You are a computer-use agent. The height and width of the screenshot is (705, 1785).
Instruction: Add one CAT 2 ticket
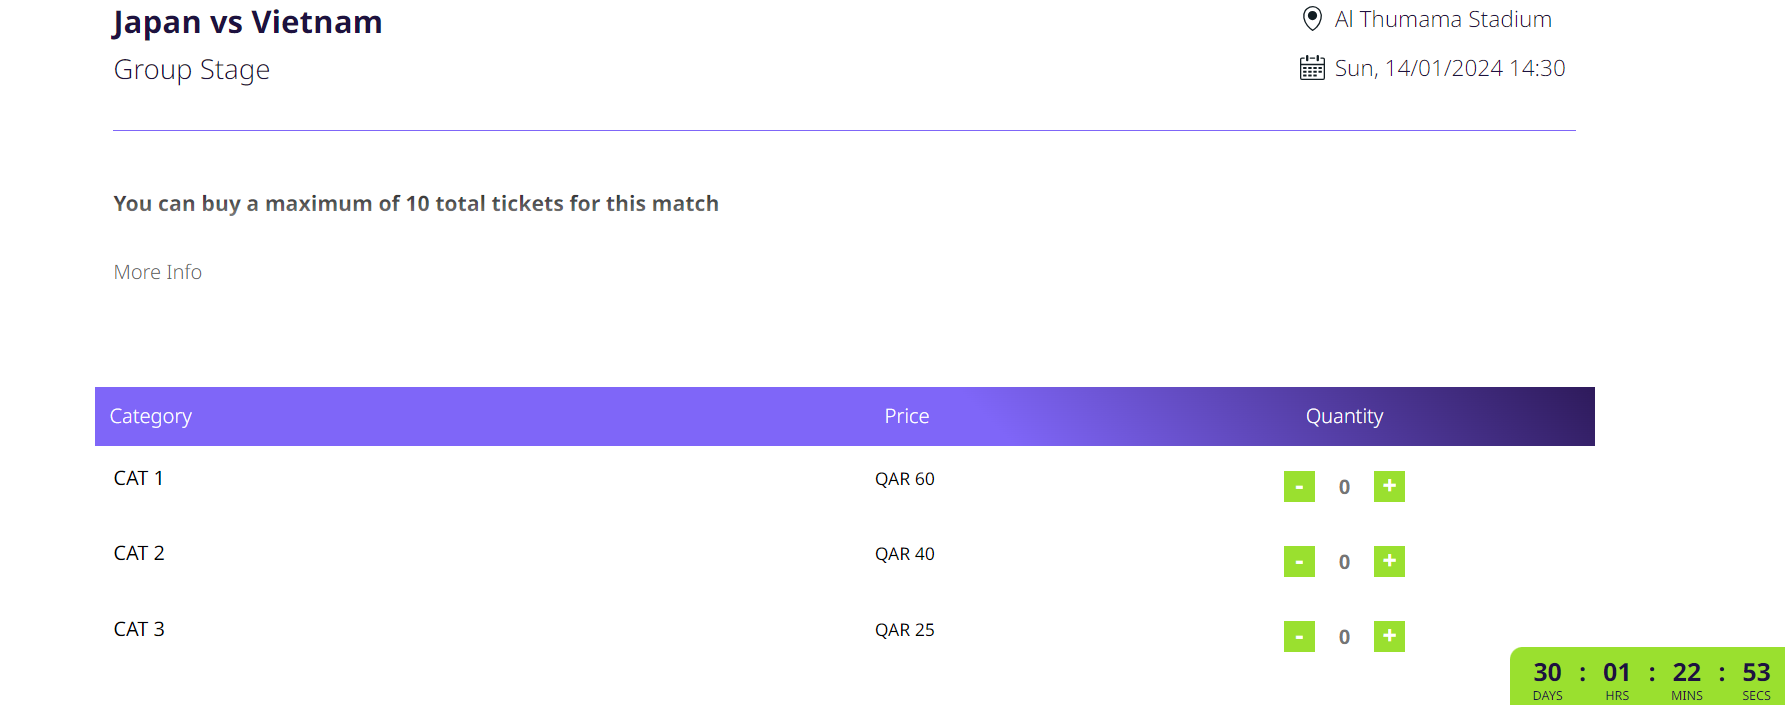(x=1389, y=561)
